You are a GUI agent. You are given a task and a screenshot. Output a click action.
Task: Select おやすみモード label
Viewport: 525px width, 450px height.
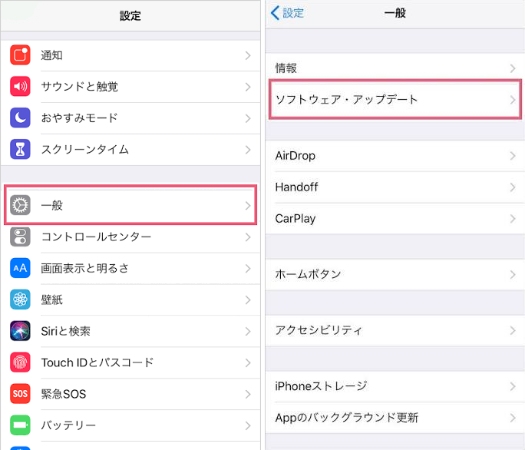point(79,118)
